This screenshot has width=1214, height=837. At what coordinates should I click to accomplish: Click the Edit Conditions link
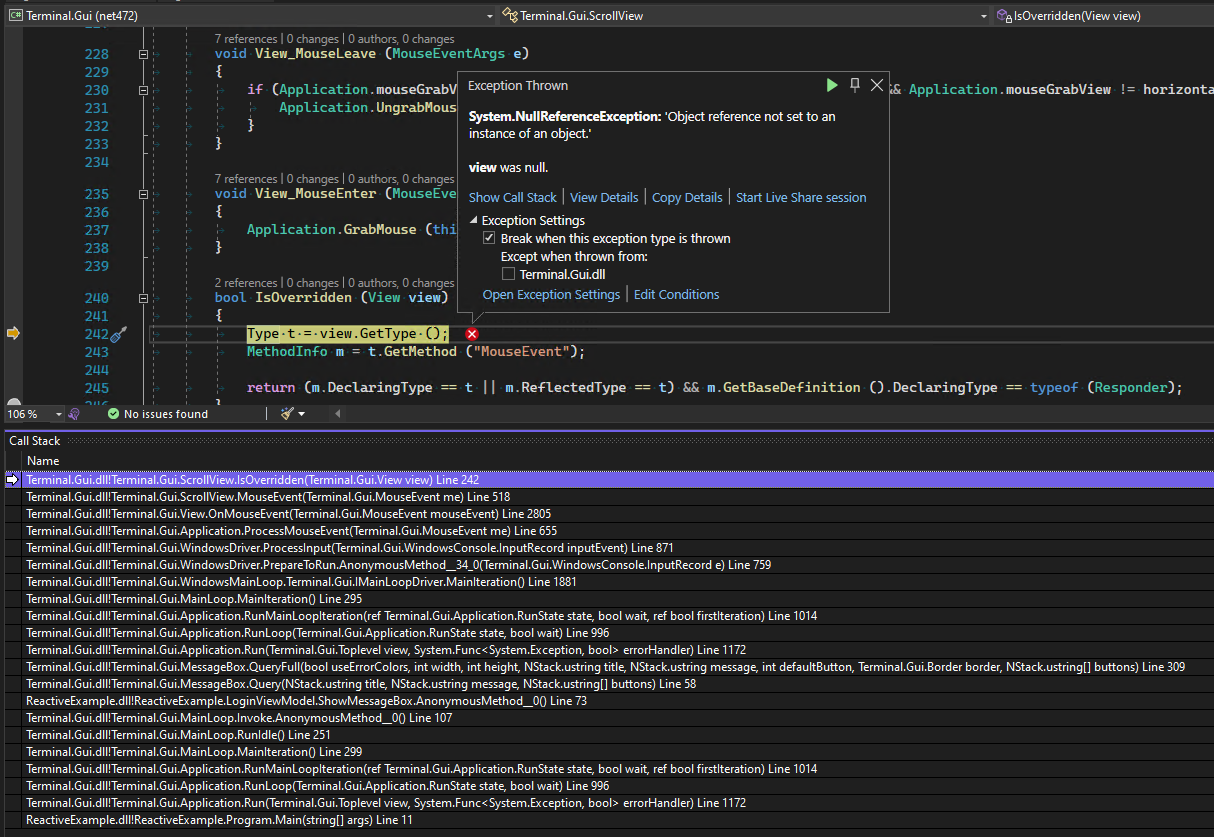point(676,295)
